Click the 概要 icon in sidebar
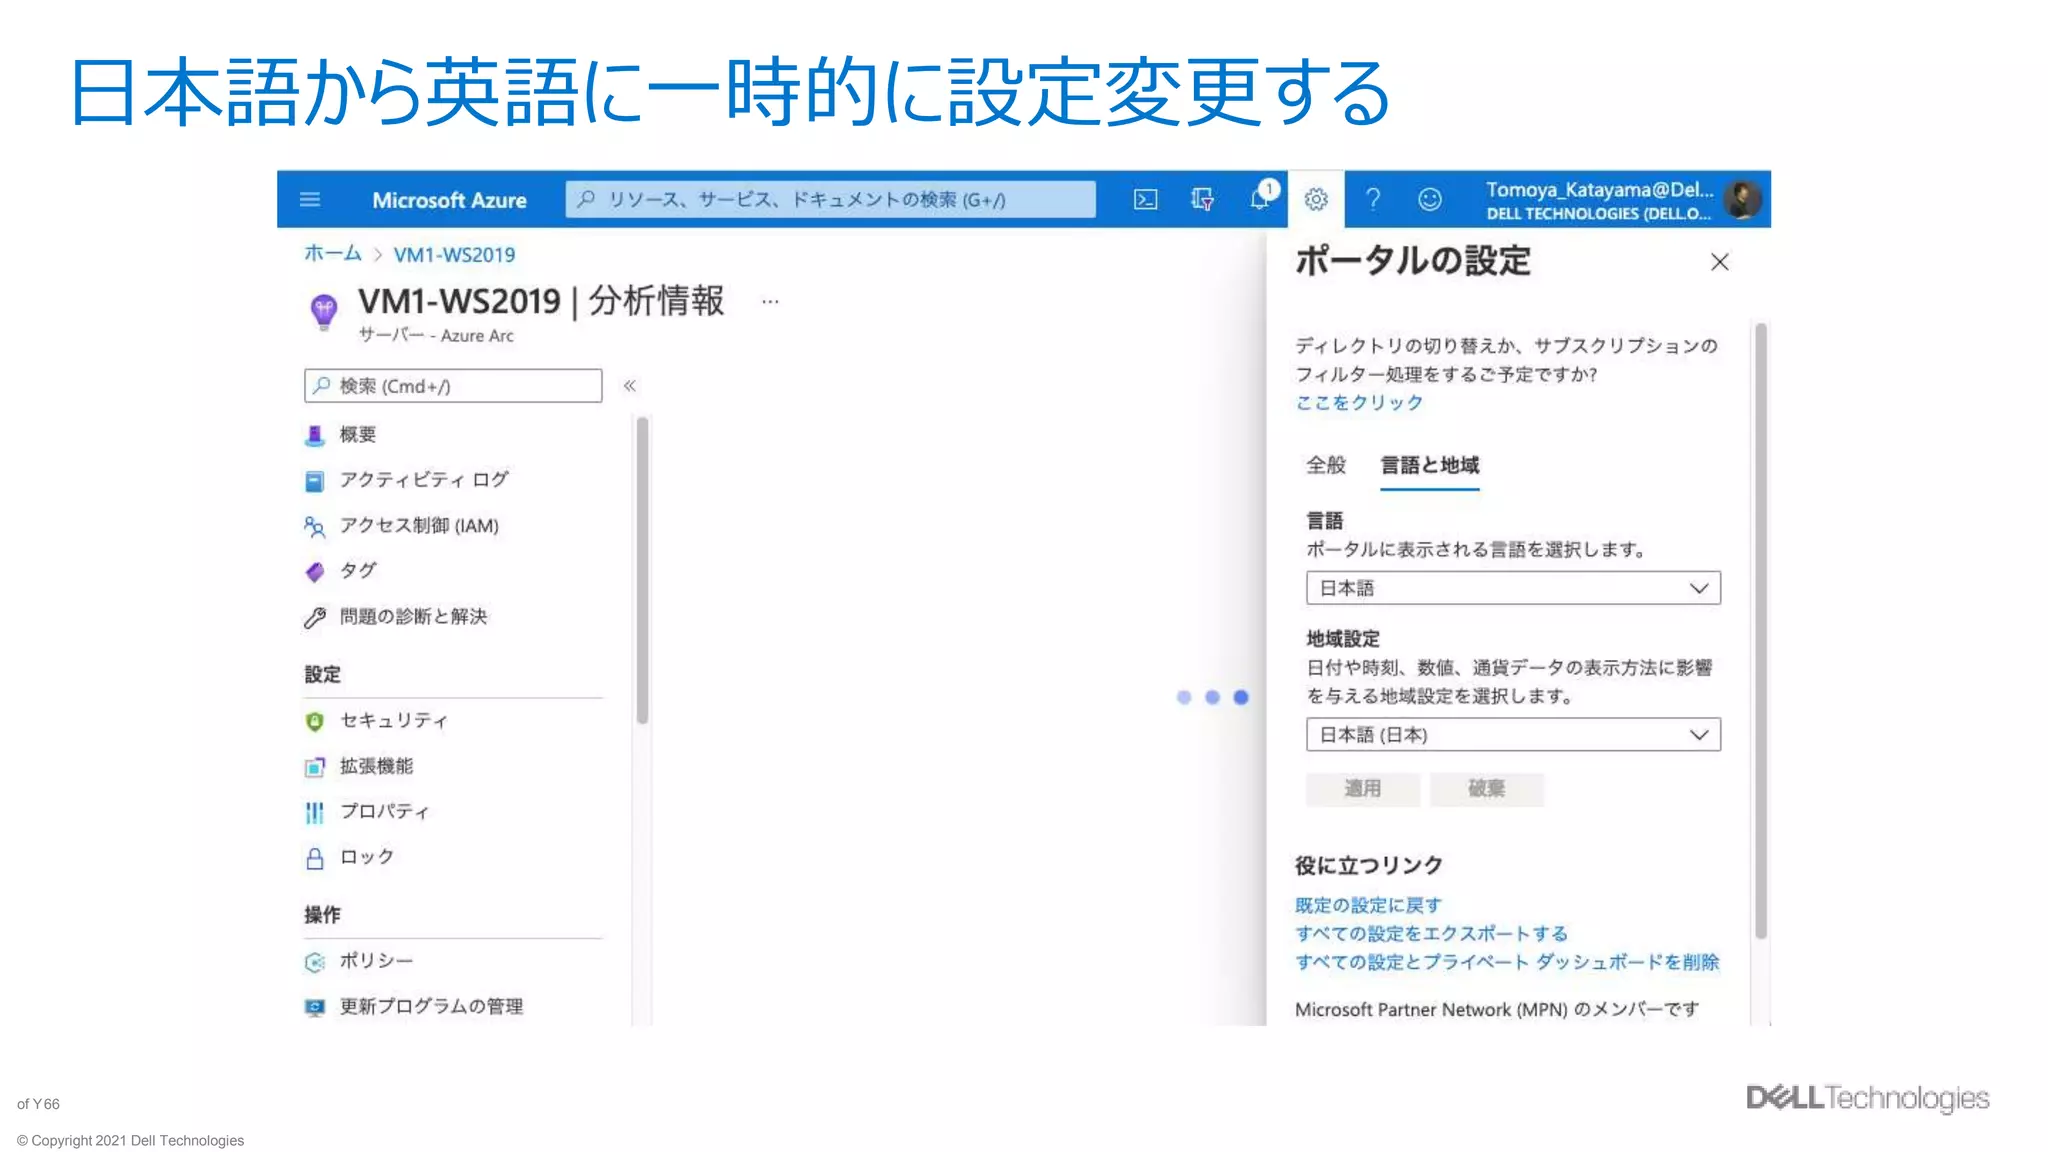This screenshot has height=1152, width=2048. click(315, 435)
